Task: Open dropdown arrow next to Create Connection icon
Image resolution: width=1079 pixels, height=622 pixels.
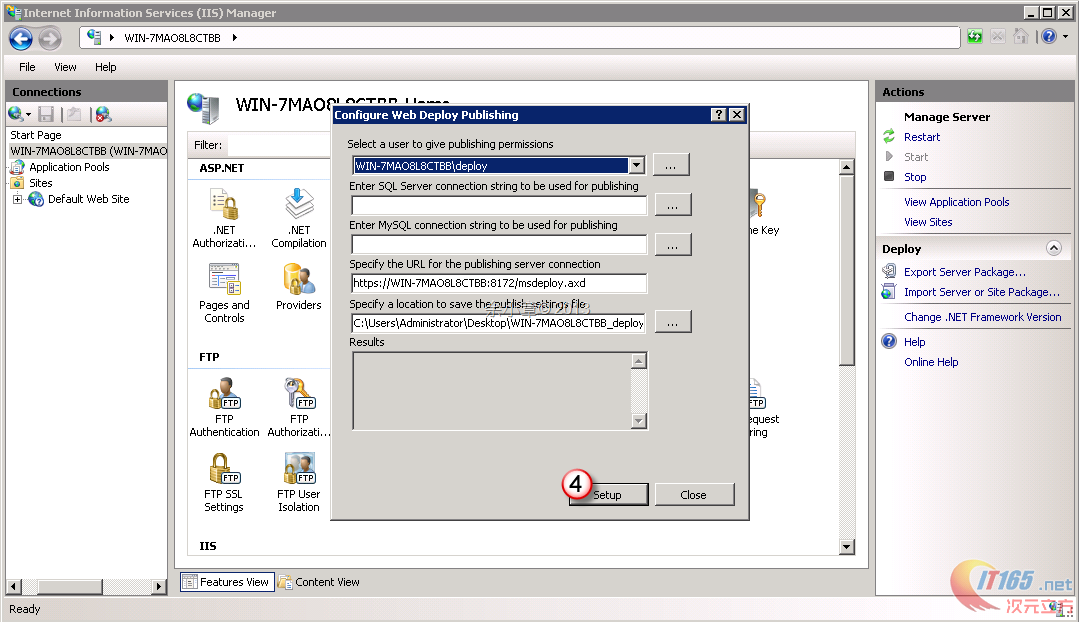Action: (x=29, y=115)
